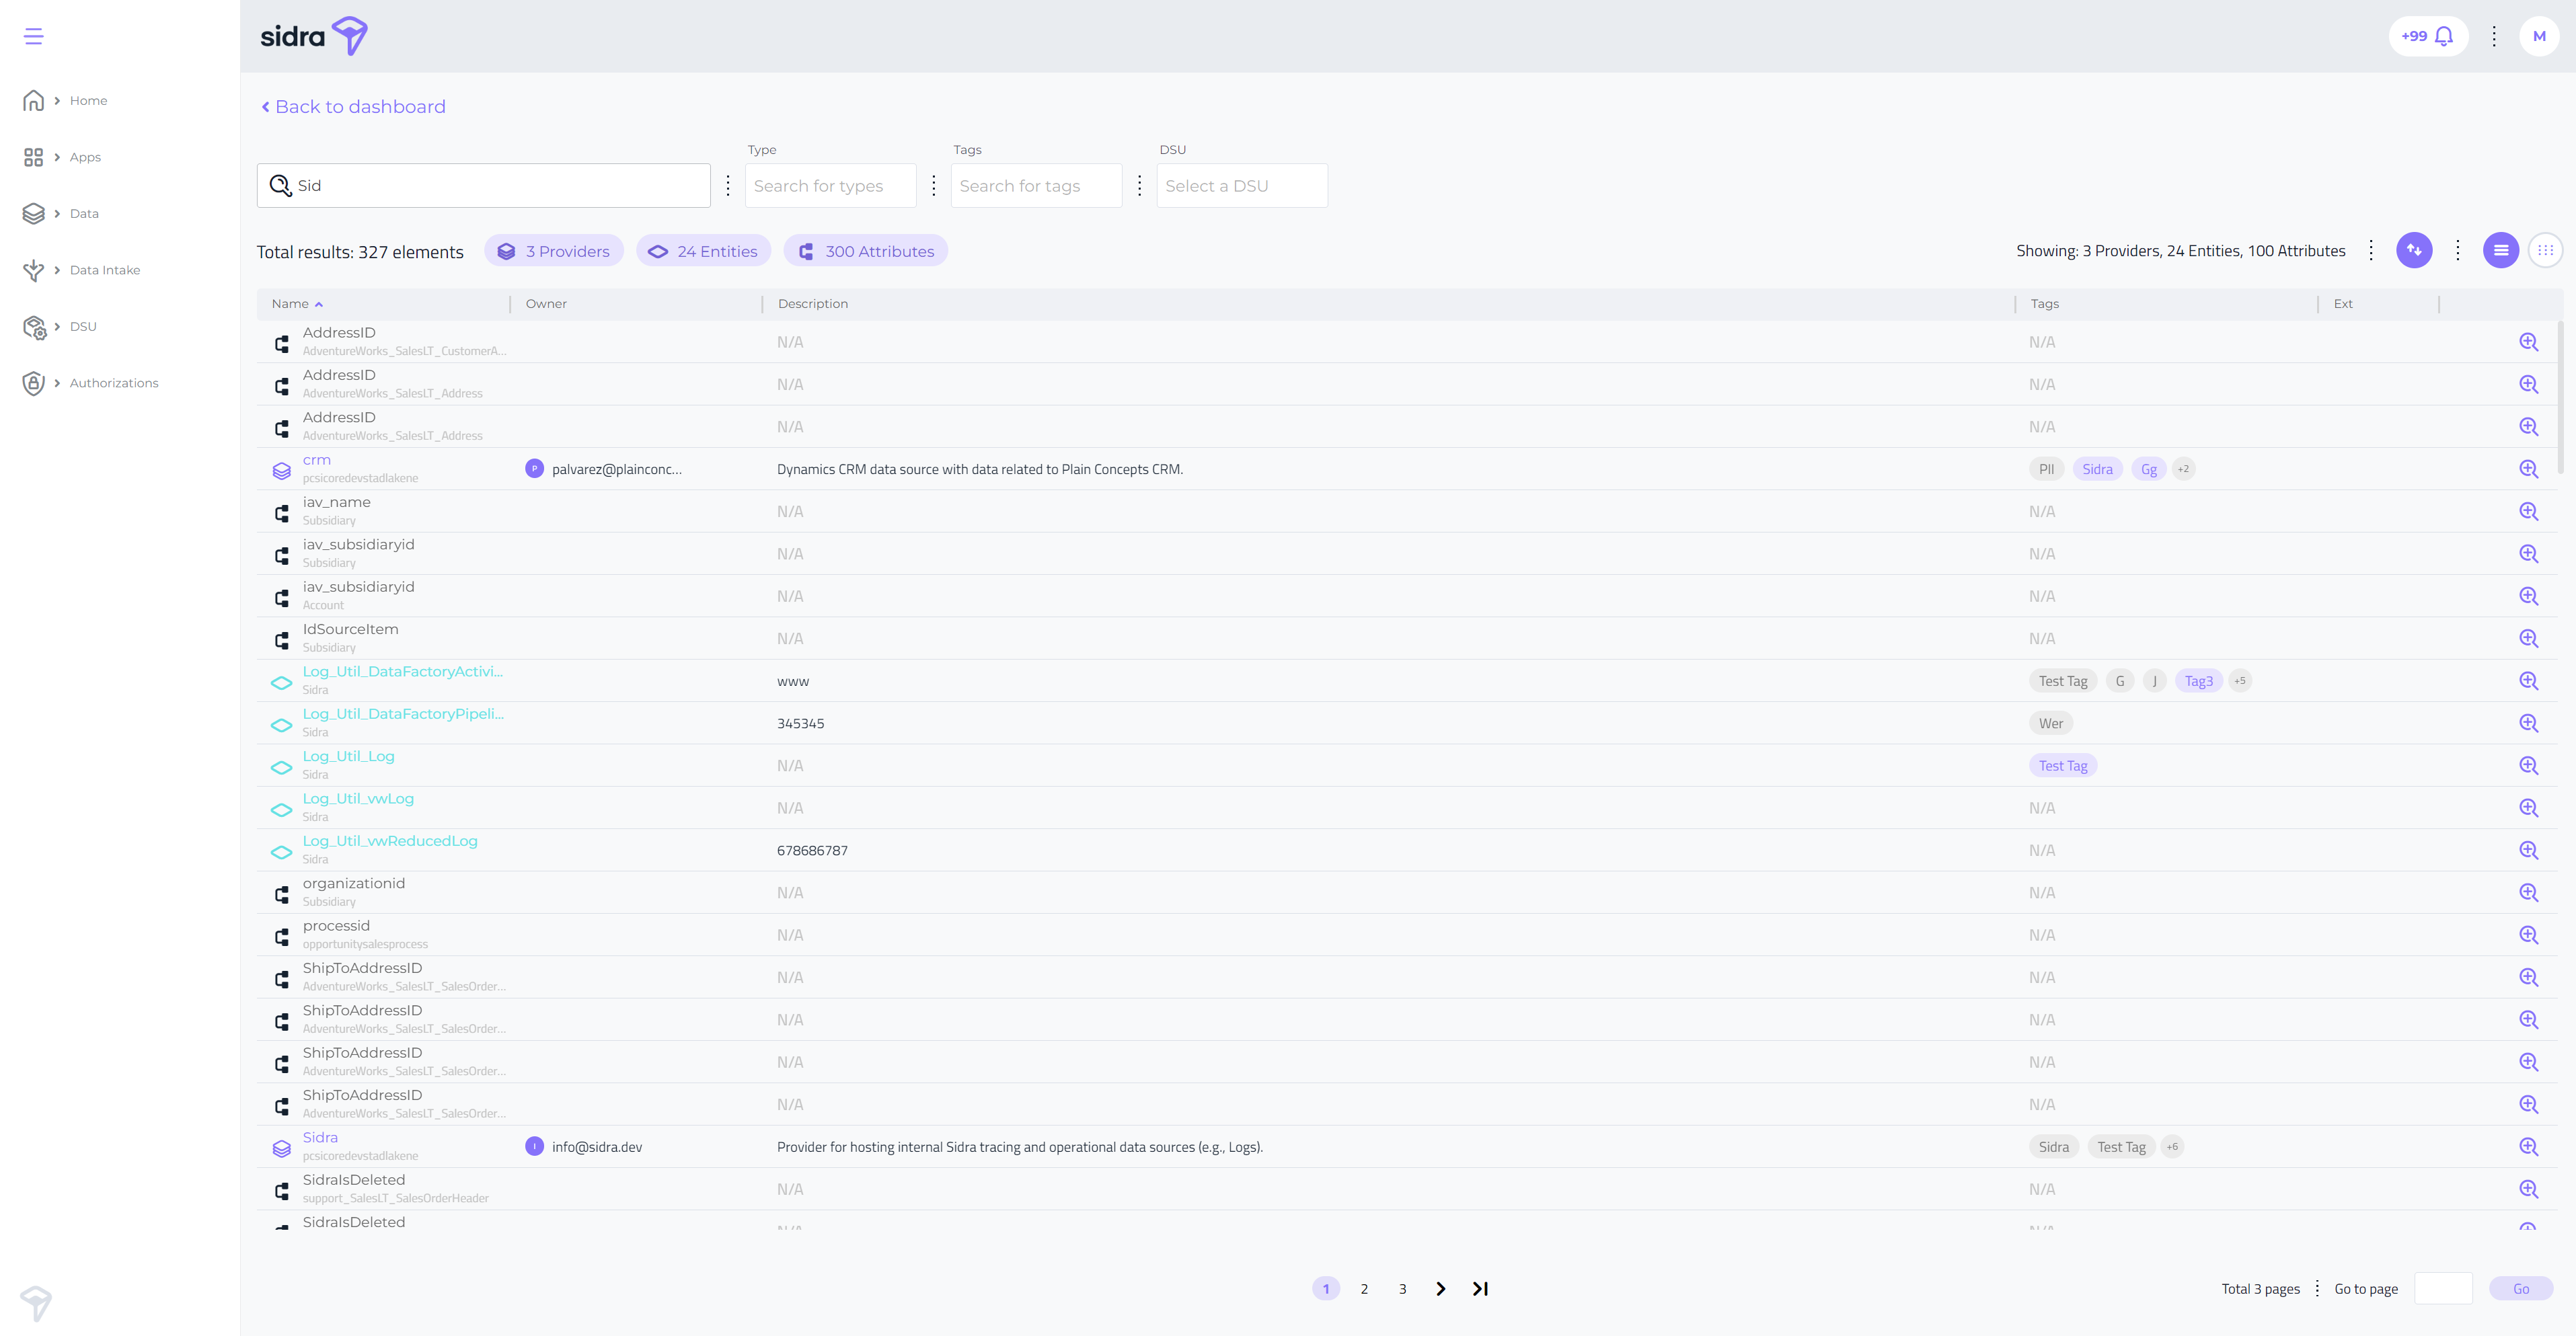The width and height of the screenshot is (2576, 1336).
Task: Click the hamburger menu icon
Action: tap(33, 36)
